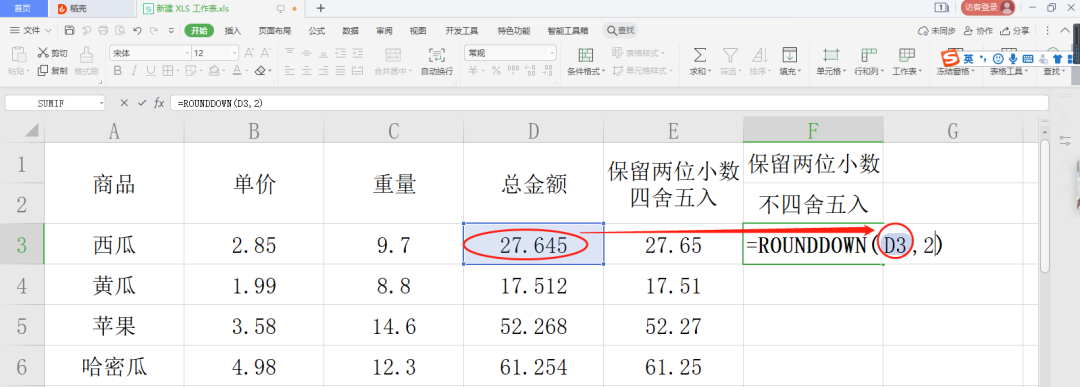Click the Save icon in quick toolbar
Viewport: 1080px width, 387px height.
pos(70,30)
